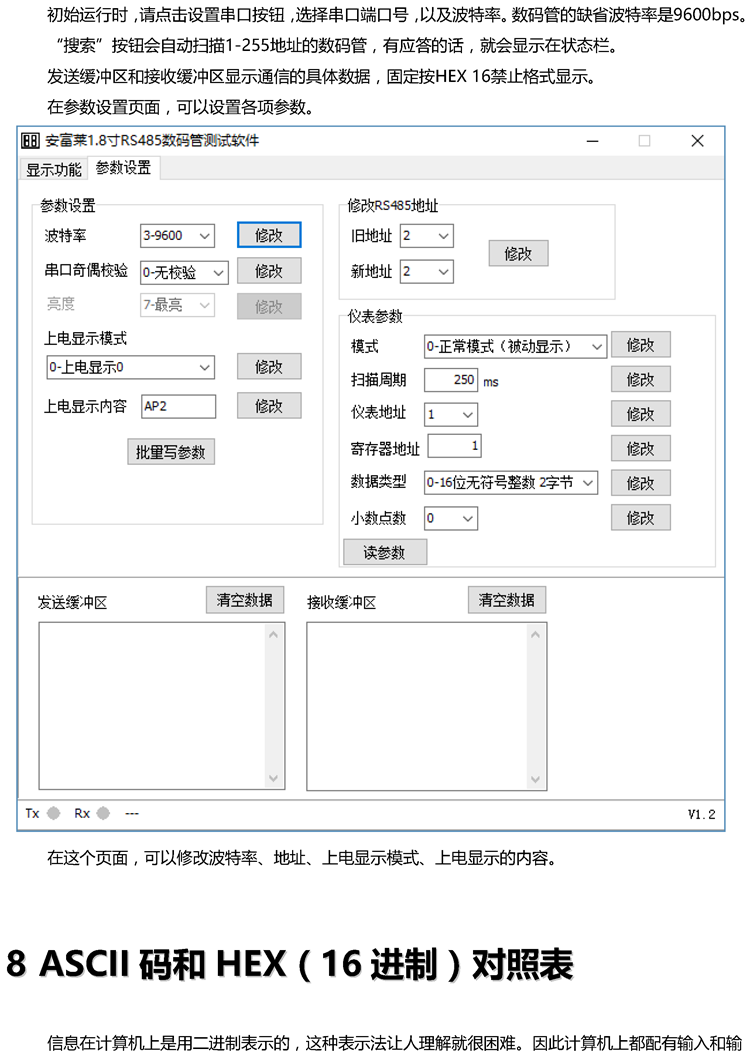Image resolution: width=750 pixels, height=1056 pixels.
Task: Click 修改 button next to 波特率
Action: 269,235
